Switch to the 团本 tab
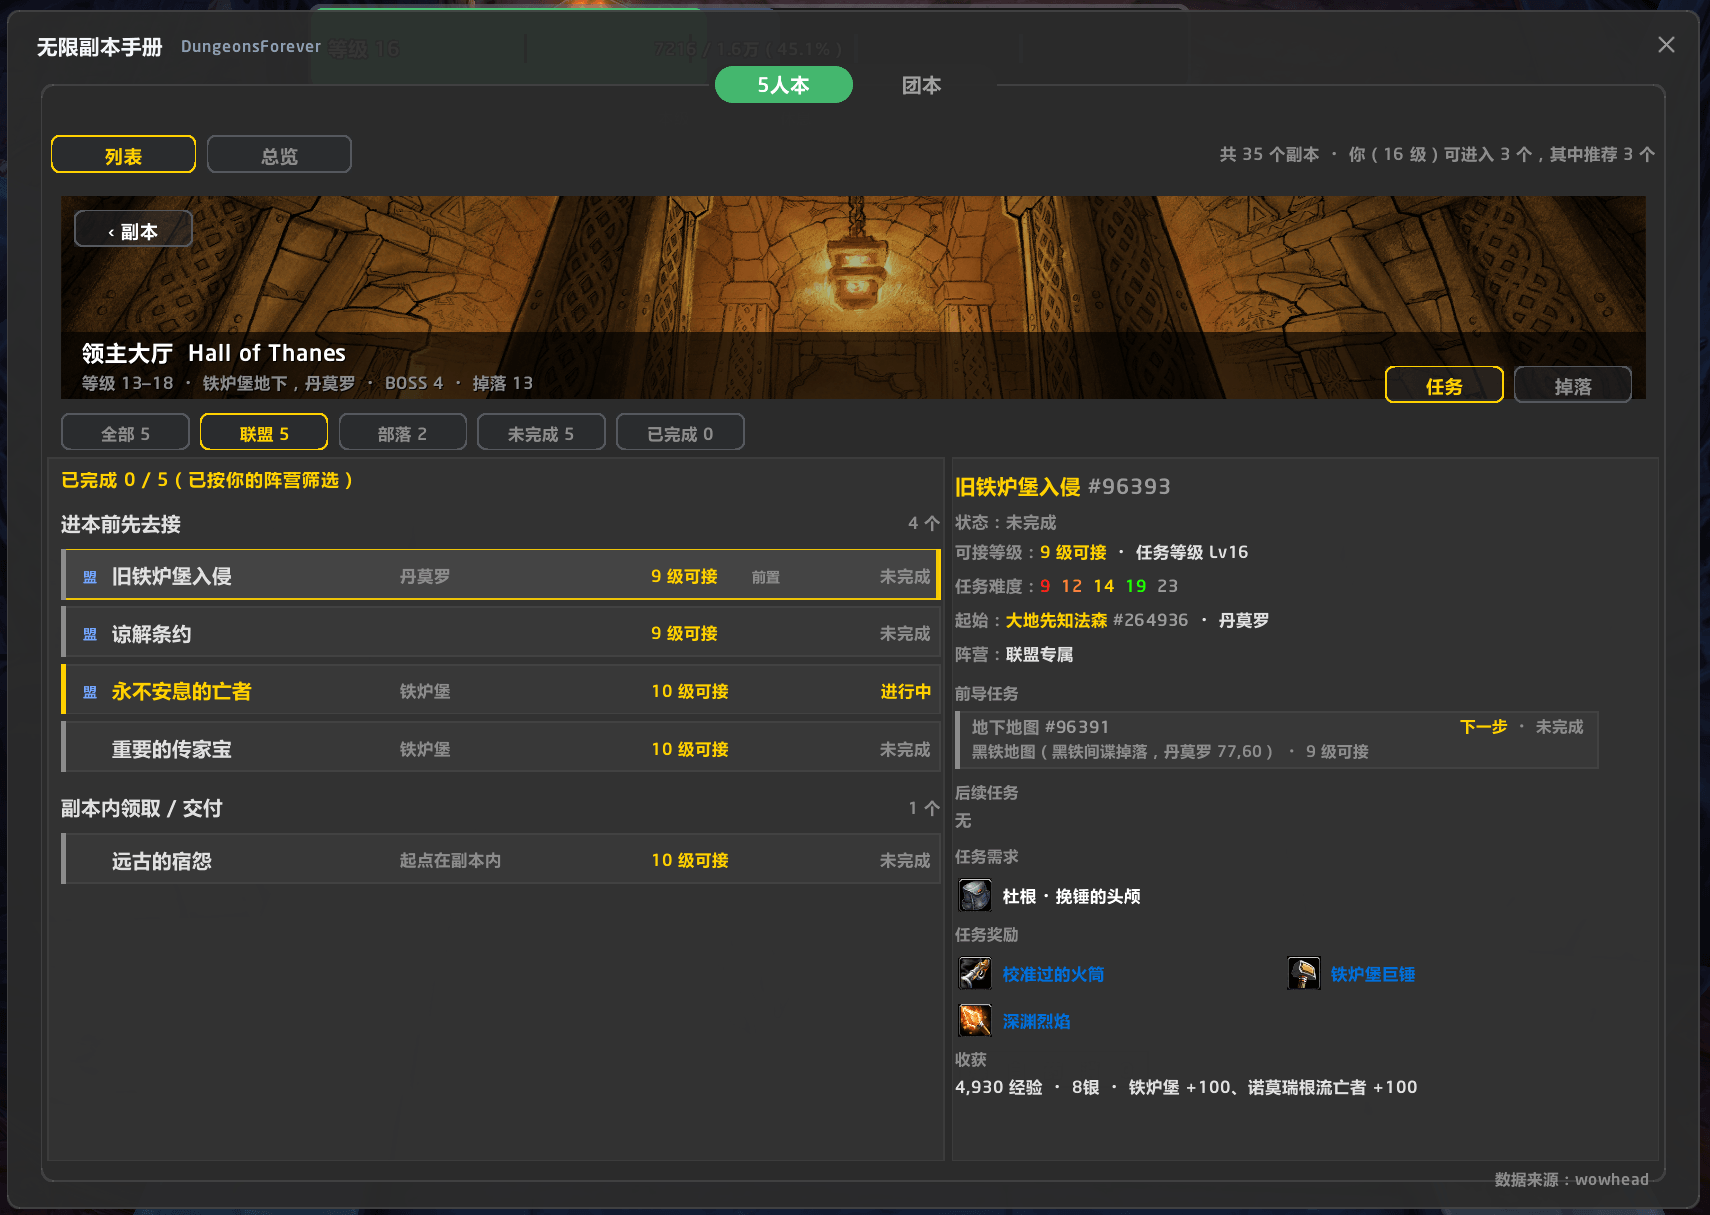The image size is (1710, 1215). point(921,85)
